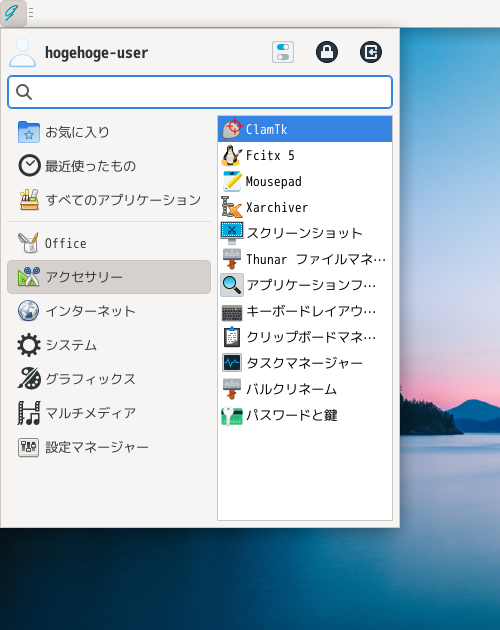This screenshot has width=500, height=630.
Task: Click the Whisker menu panel button
Action: tap(13, 13)
